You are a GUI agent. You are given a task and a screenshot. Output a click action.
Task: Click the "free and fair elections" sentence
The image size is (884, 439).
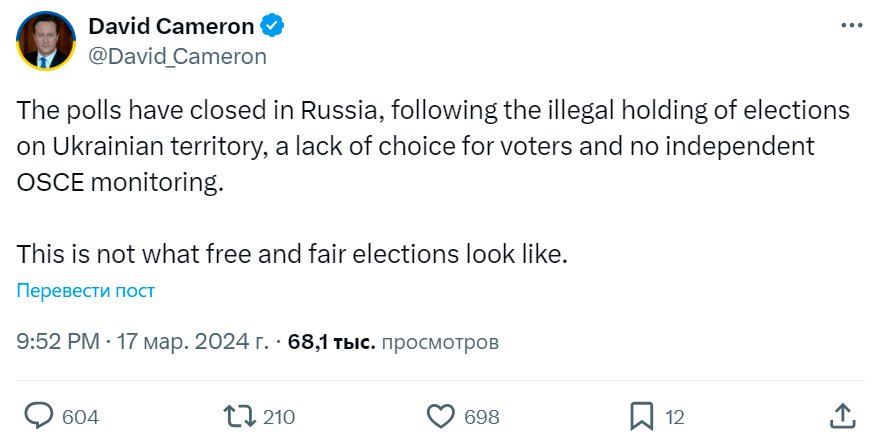(293, 254)
